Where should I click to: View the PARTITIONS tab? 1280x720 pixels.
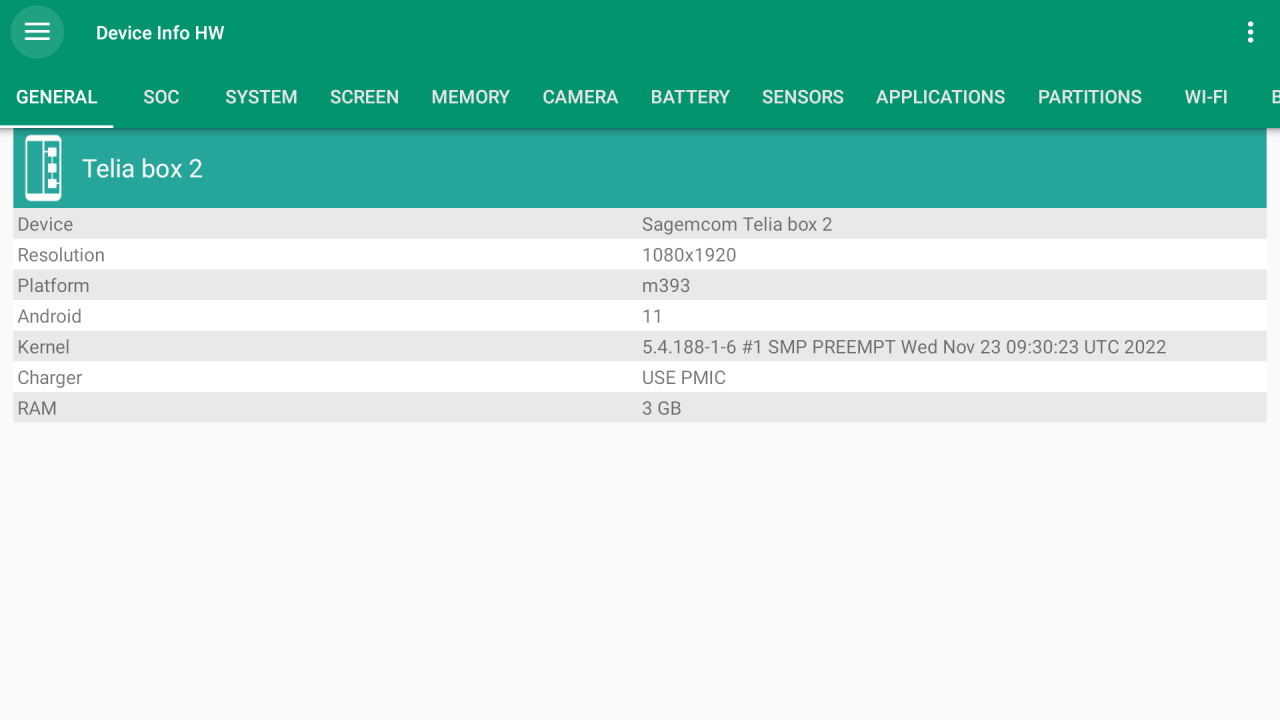[x=1090, y=97]
